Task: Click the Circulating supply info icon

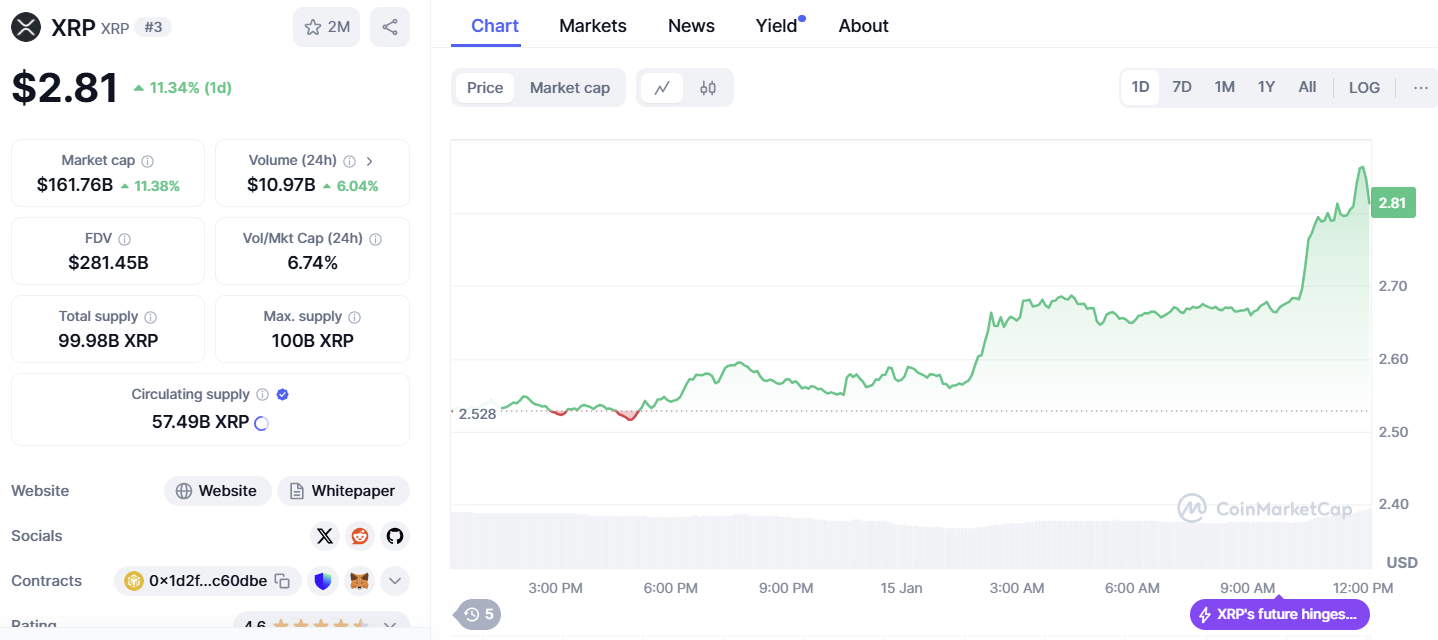Action: pos(262,395)
